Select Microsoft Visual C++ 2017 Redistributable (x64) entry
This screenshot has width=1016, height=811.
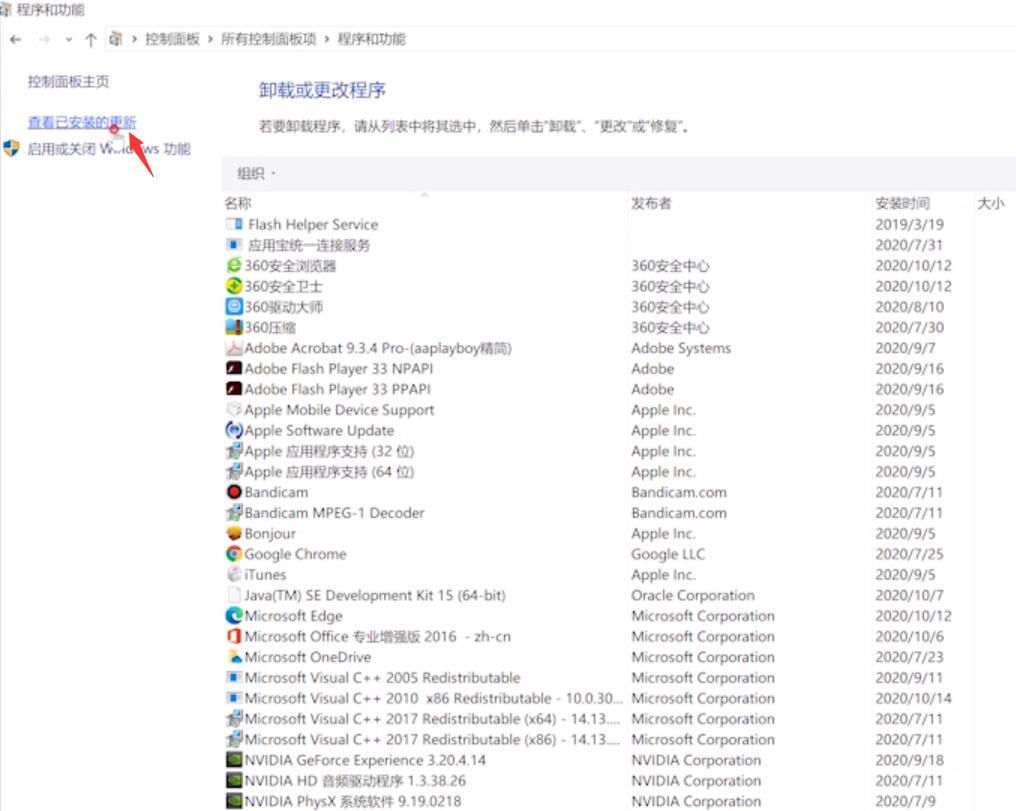[x=432, y=719]
